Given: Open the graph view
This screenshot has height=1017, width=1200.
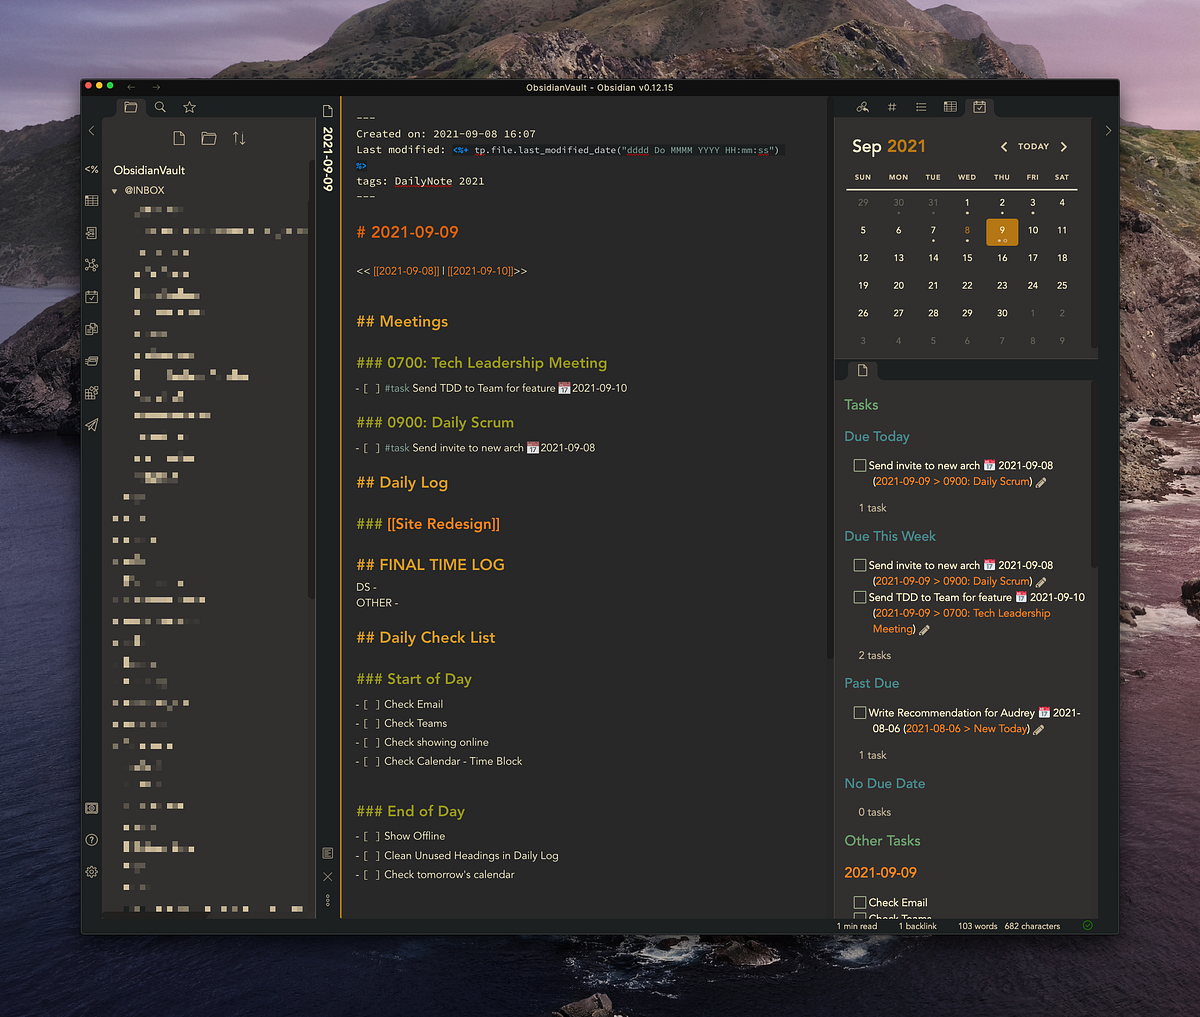Looking at the screenshot, I should 91,265.
